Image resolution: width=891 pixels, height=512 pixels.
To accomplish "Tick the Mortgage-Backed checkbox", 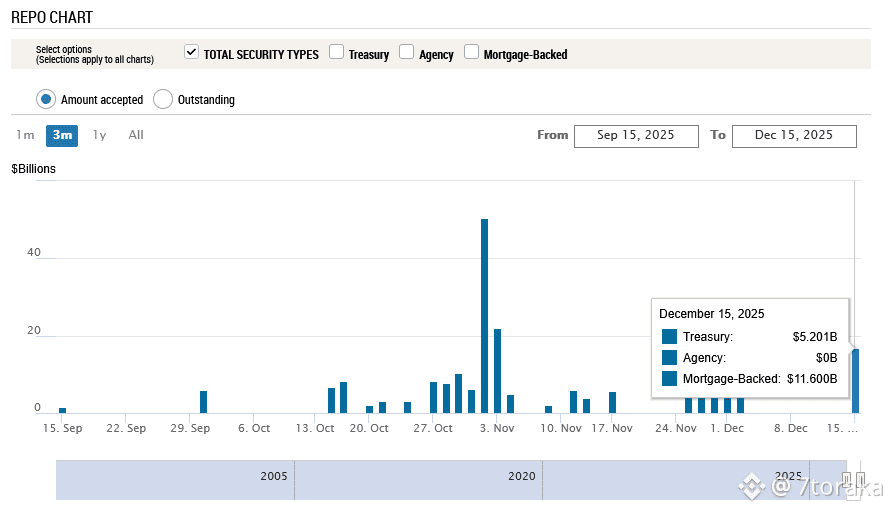I will tap(472, 52).
